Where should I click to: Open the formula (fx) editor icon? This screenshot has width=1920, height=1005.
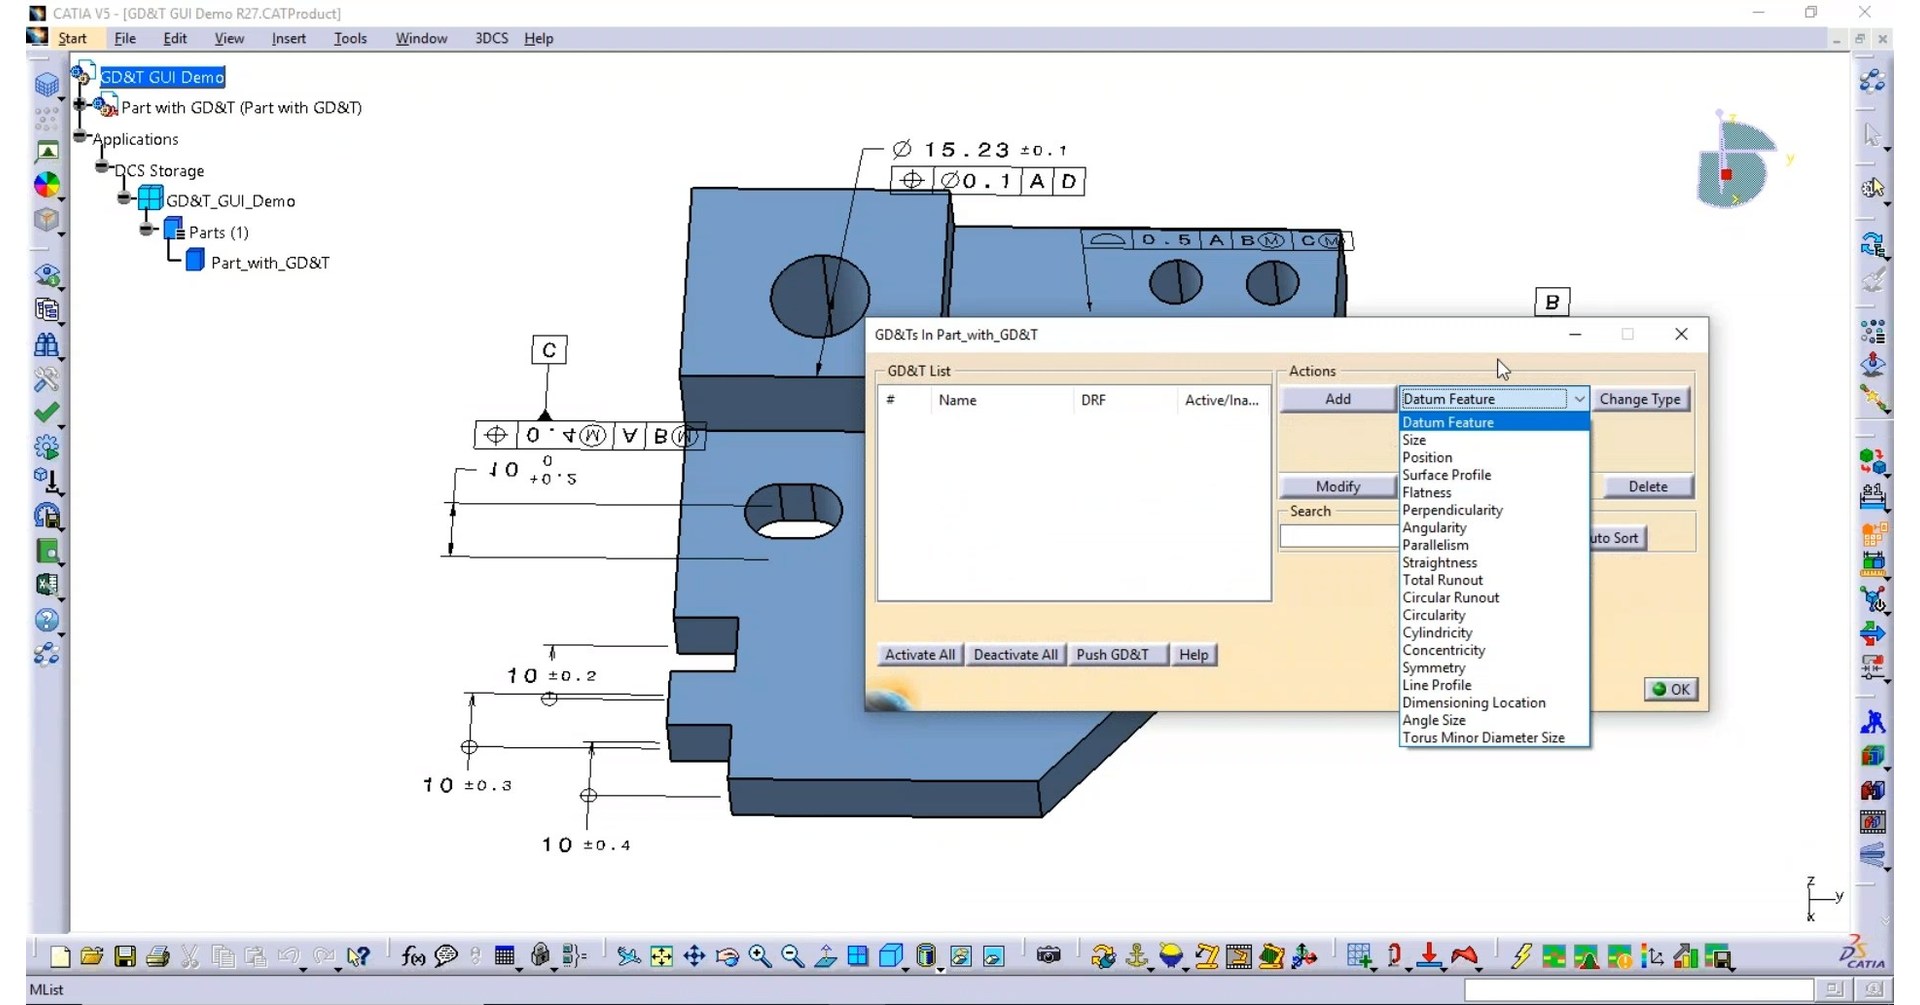(x=412, y=956)
